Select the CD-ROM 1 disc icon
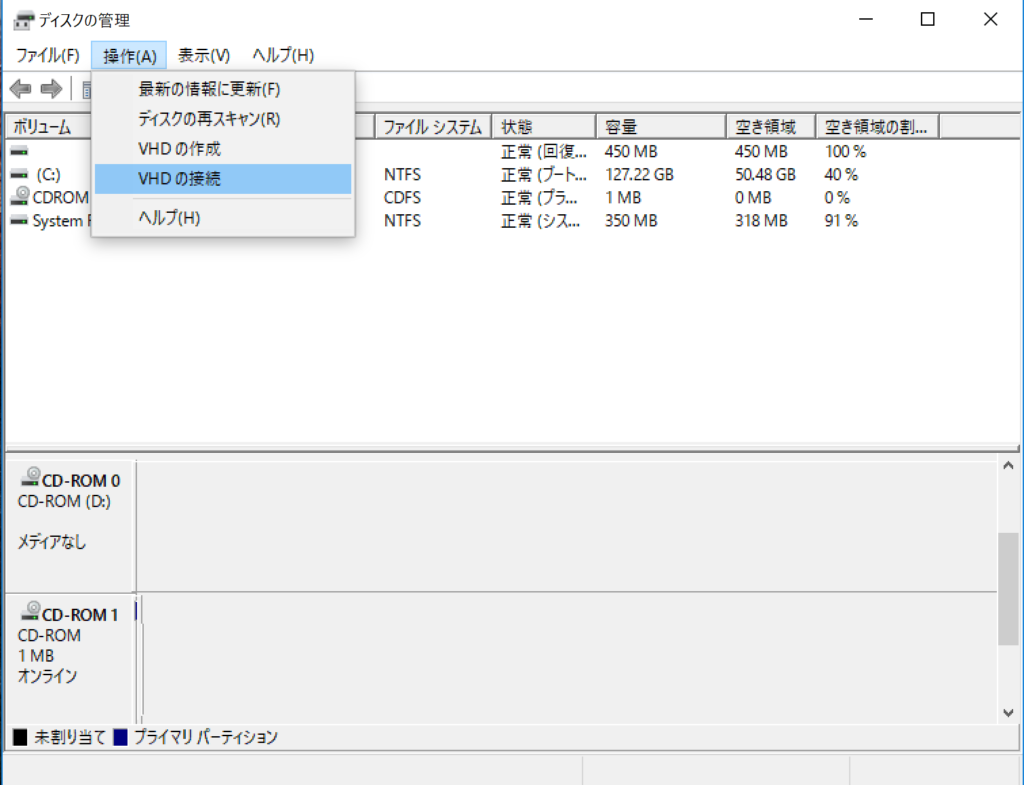Image resolution: width=1024 pixels, height=785 pixels. pyautogui.click(x=30, y=611)
